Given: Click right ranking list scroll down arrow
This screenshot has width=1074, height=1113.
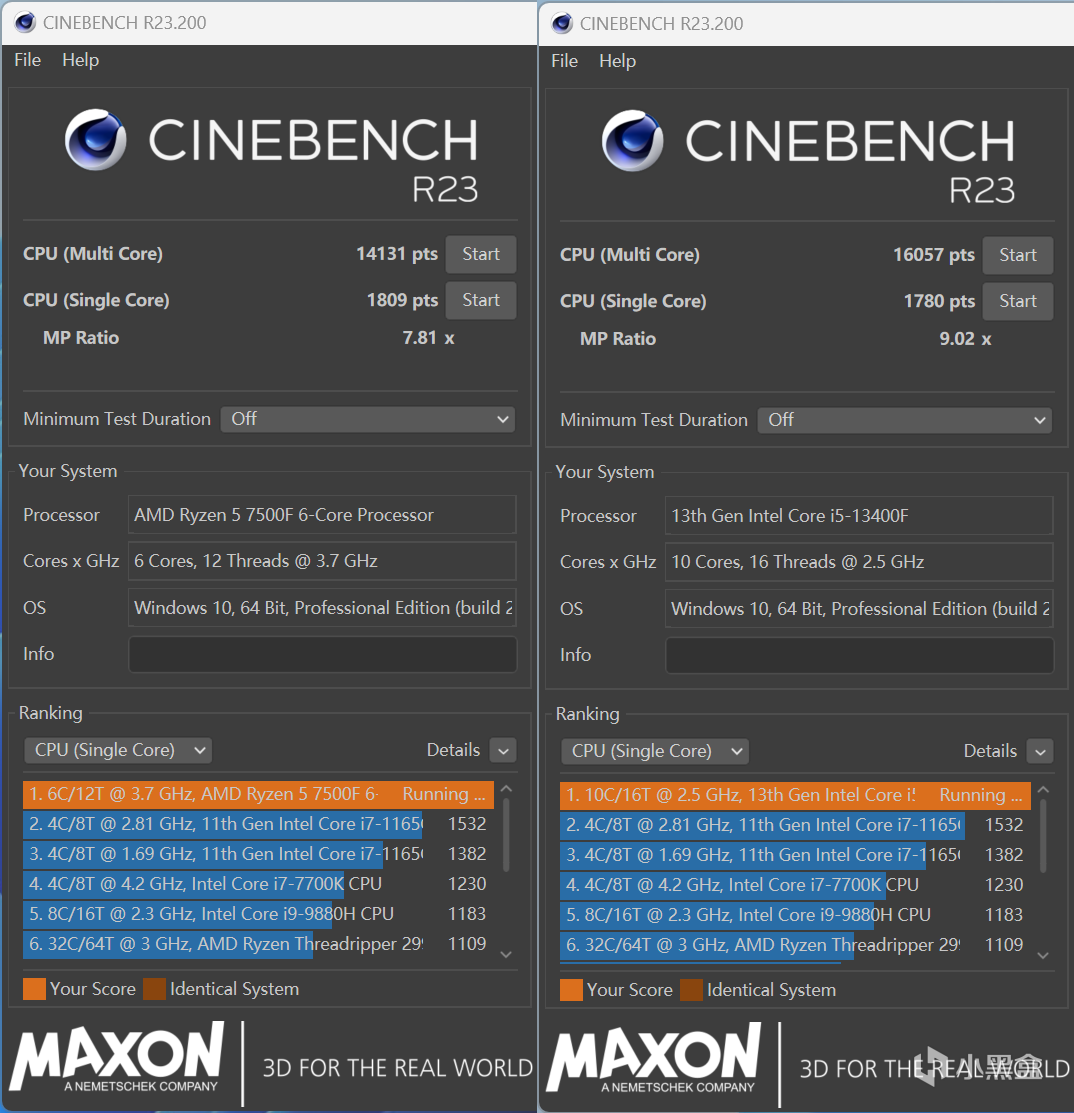Looking at the screenshot, I should point(1043,955).
